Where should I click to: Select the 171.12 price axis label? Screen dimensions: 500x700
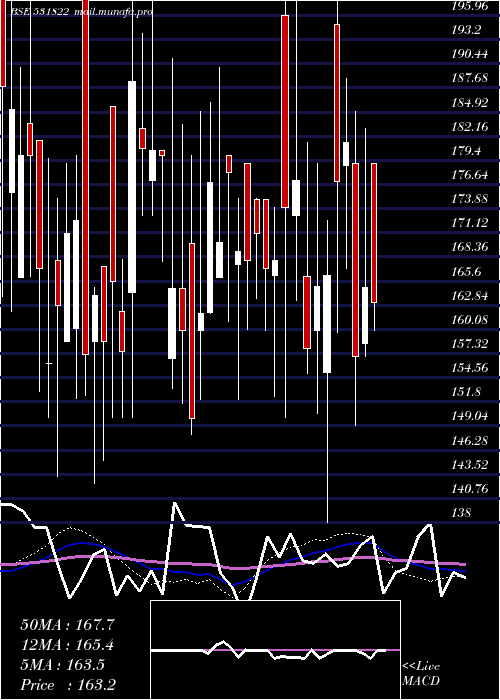tap(470, 223)
